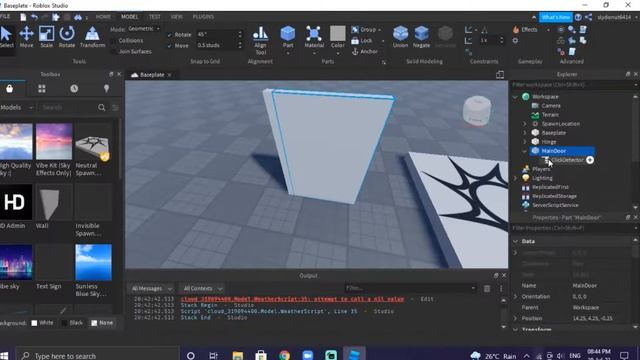This screenshot has width=640, height=360.
Task: Open the Effects menu
Action: 526,30
